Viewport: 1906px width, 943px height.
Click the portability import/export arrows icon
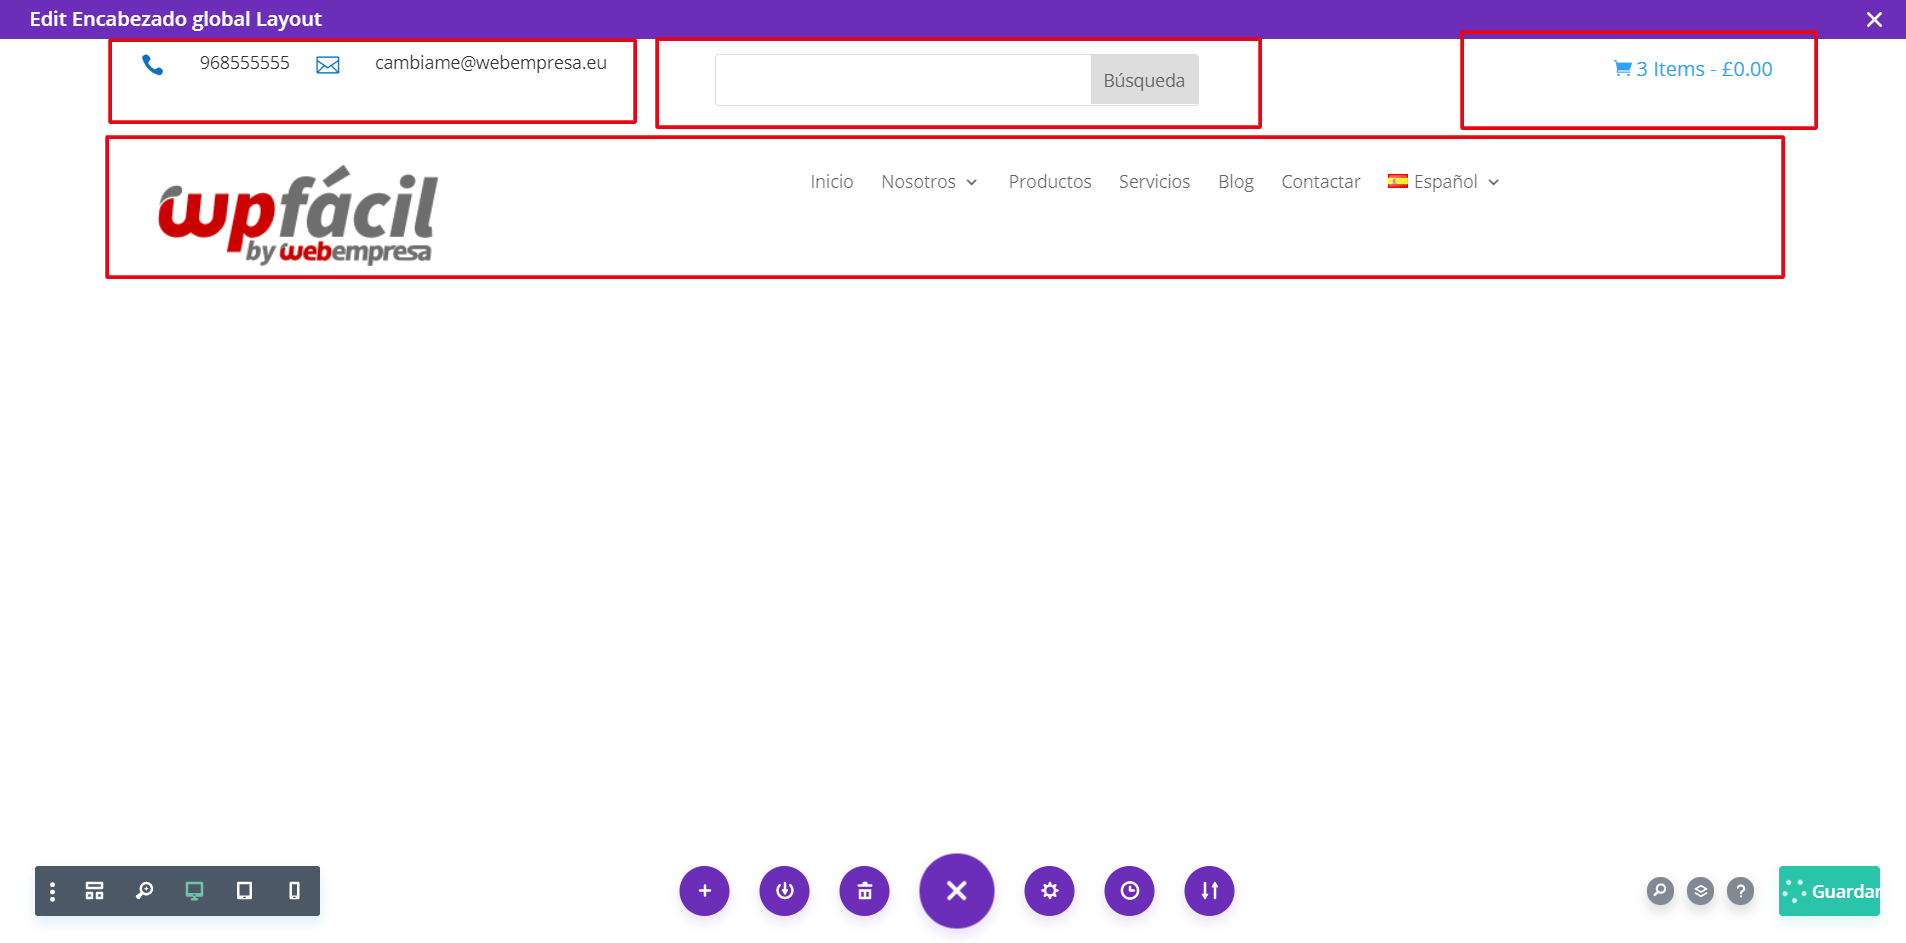coord(1210,891)
